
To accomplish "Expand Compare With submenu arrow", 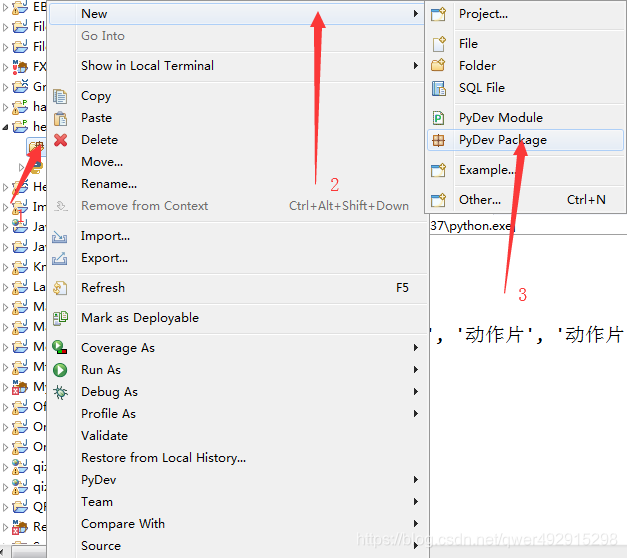I will [416, 524].
